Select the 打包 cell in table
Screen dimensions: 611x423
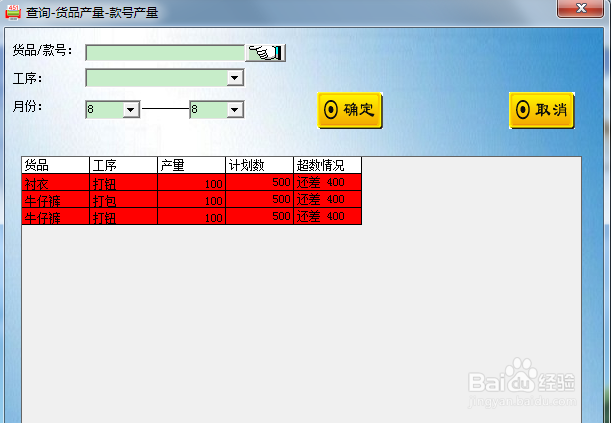tap(124, 199)
